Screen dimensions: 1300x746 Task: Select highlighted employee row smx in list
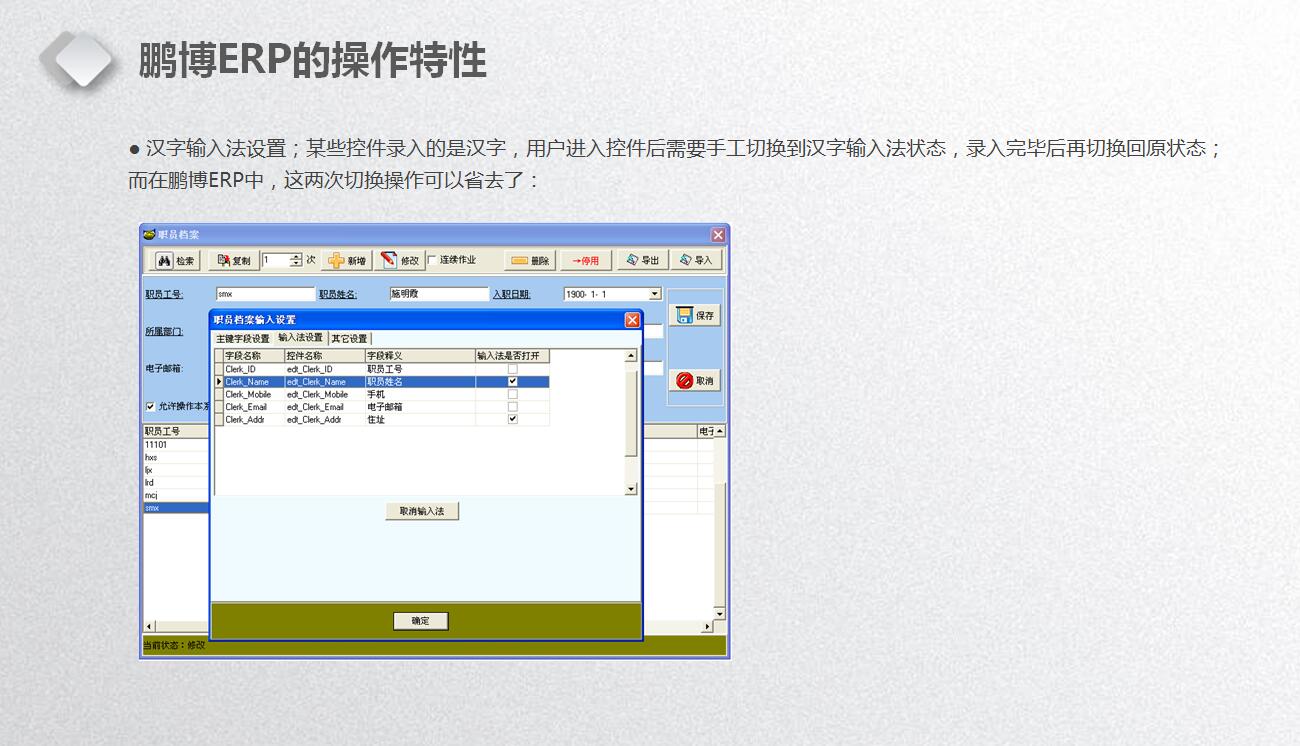pyautogui.click(x=176, y=508)
